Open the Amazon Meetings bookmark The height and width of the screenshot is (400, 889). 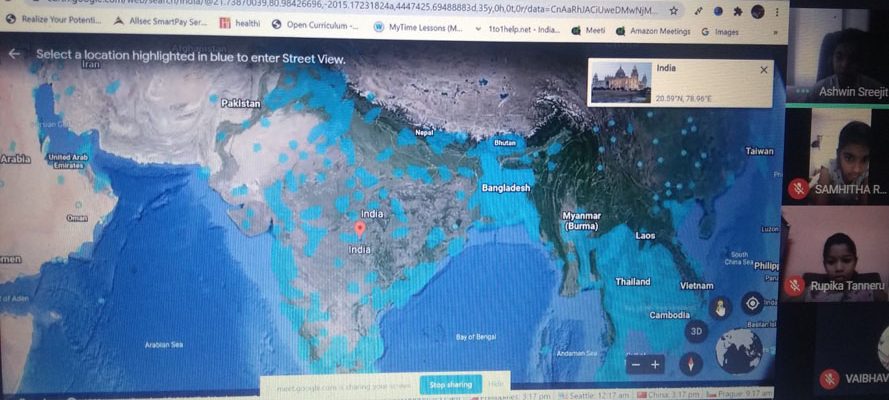(x=653, y=31)
